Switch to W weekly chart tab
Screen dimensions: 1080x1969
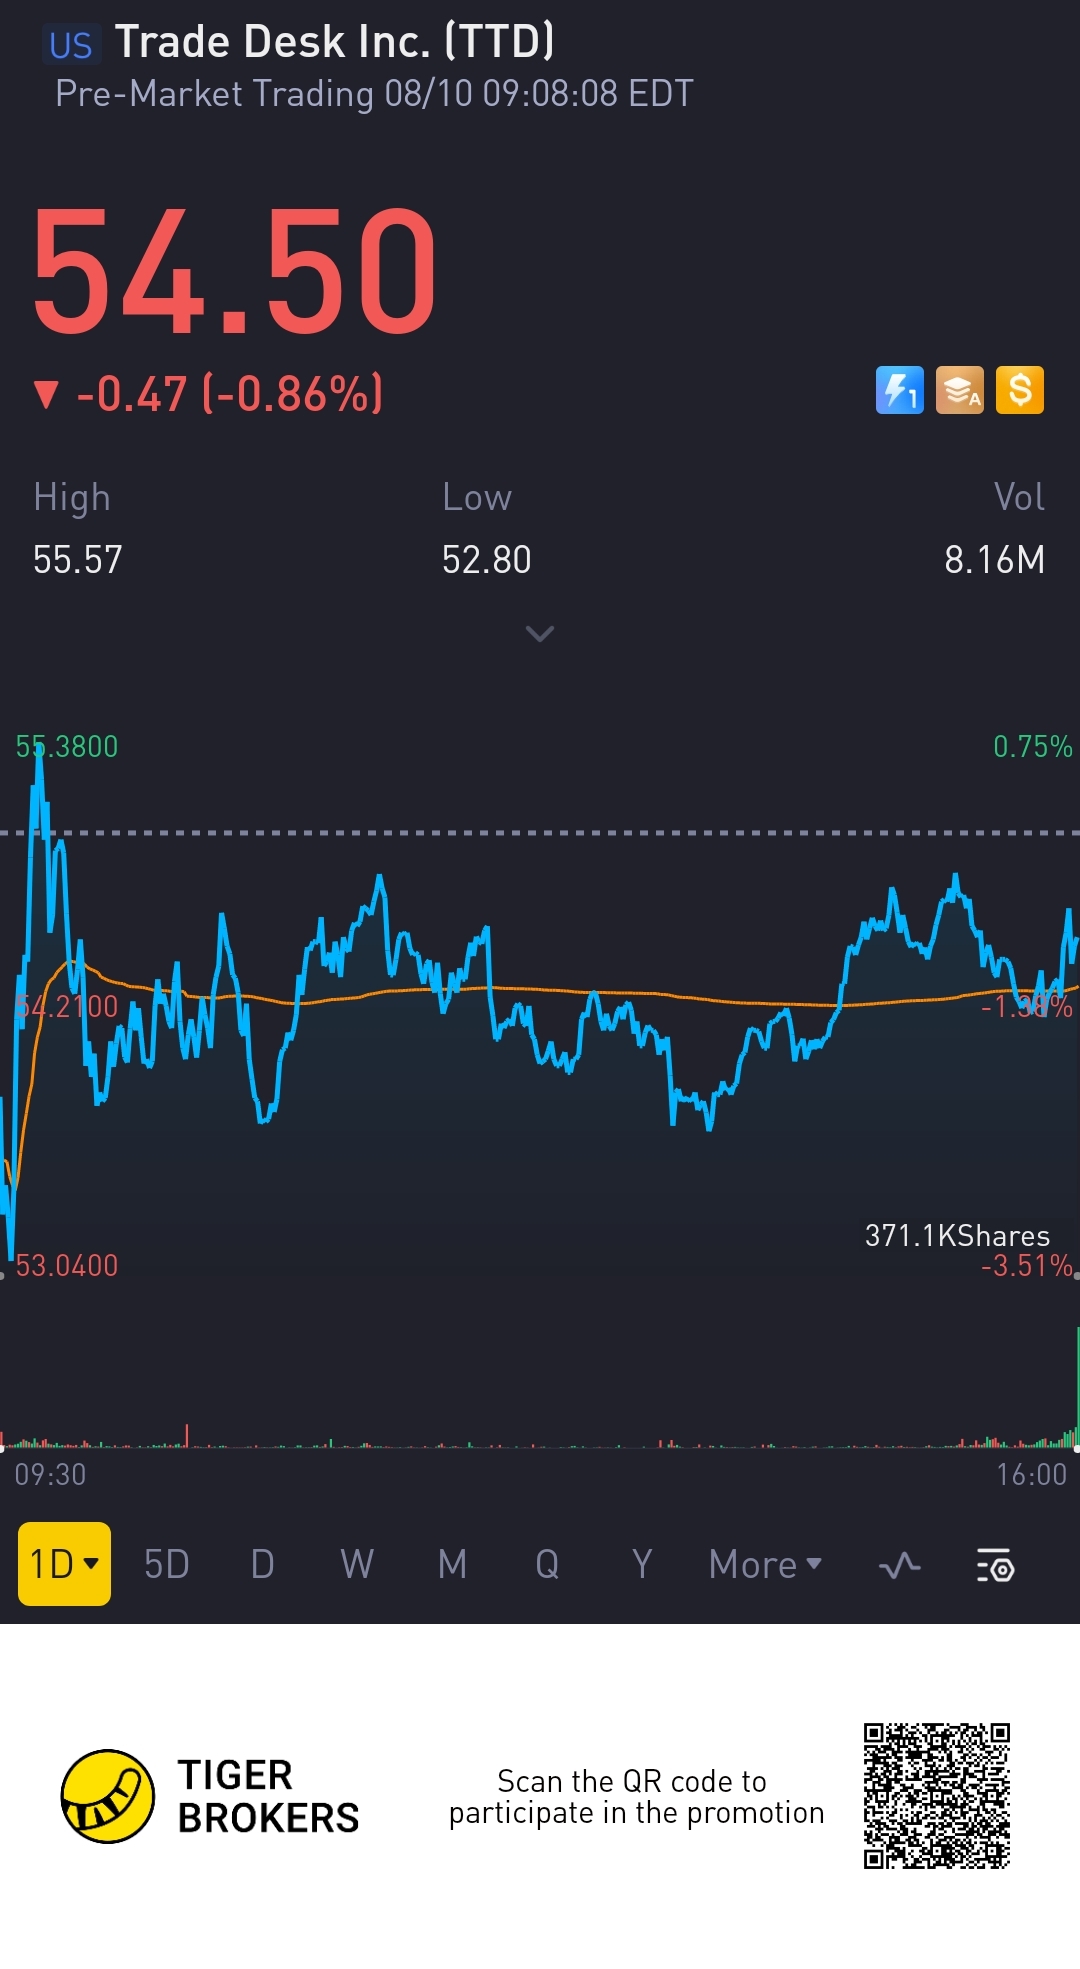click(x=357, y=1565)
